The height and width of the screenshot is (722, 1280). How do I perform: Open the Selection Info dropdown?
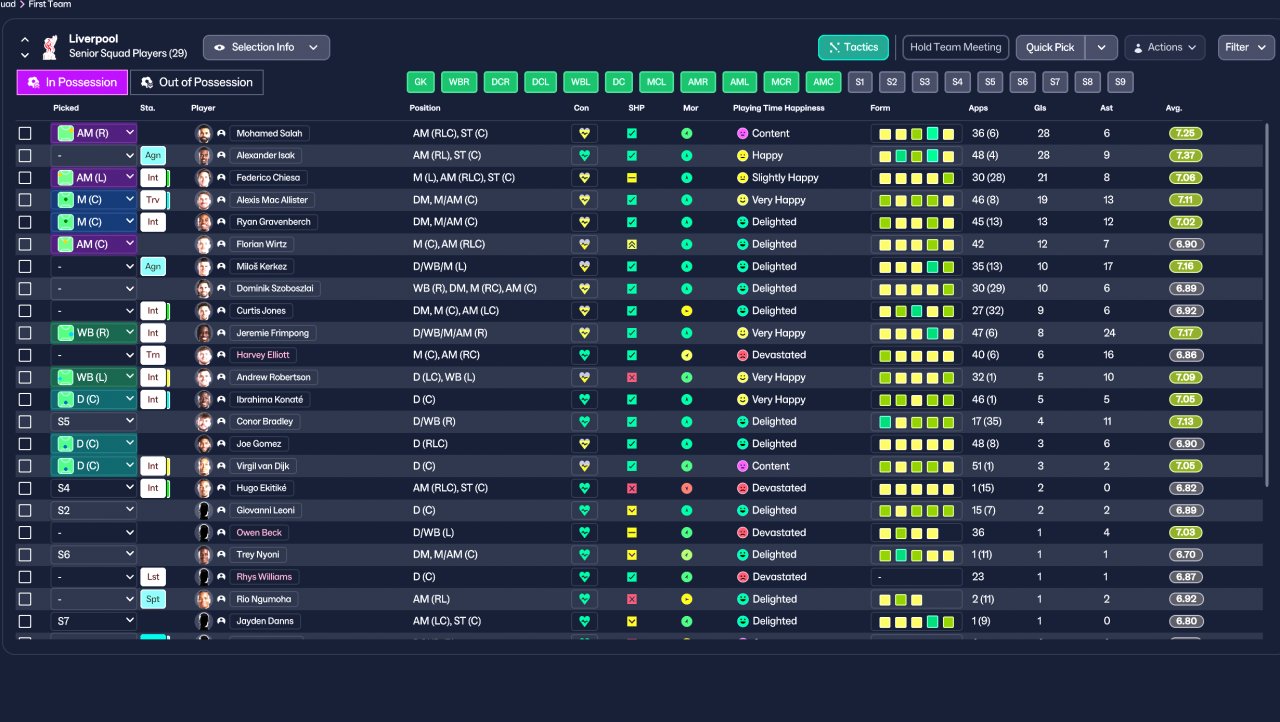(x=266, y=47)
